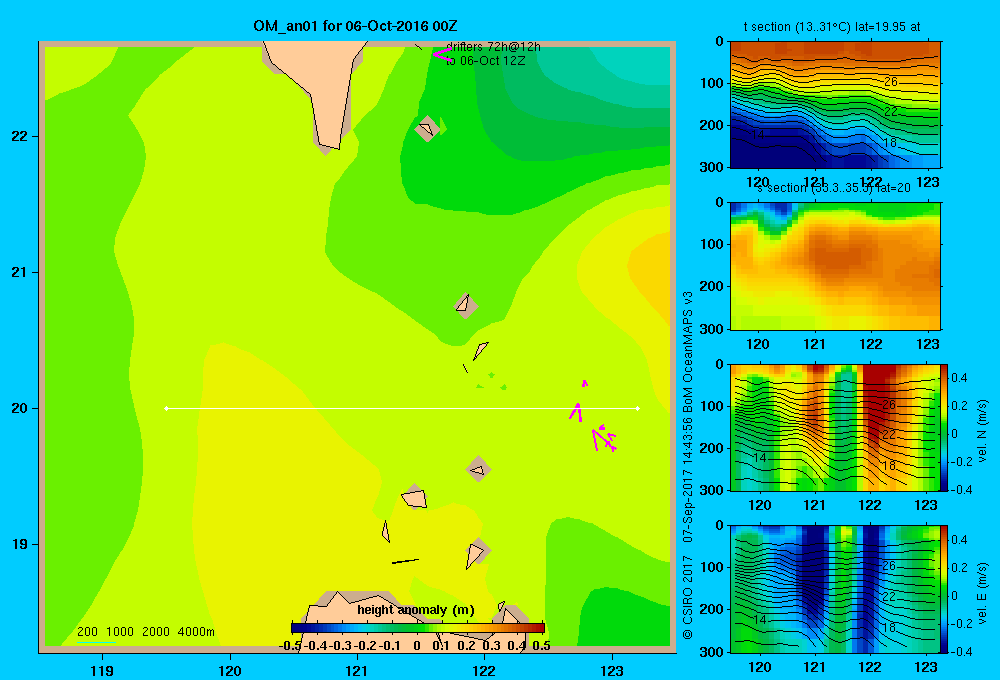Image resolution: width=1000 pixels, height=680 pixels.
Task: Click the '26' isotherm label in temperature section
Action: point(891,82)
